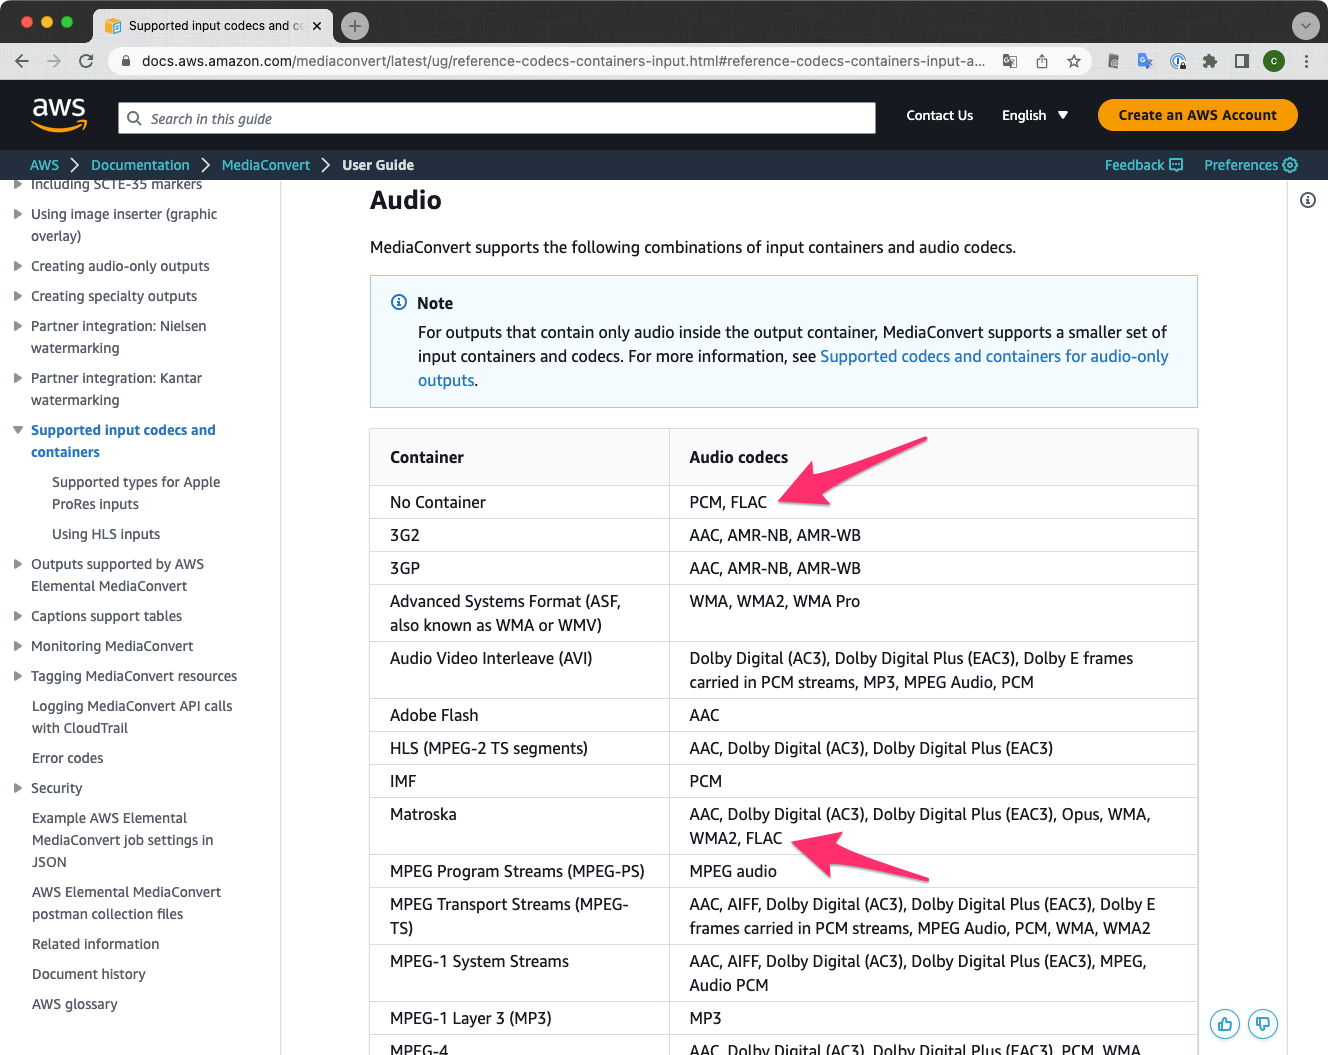Open postman collection files page
The width and height of the screenshot is (1328, 1055).
coord(126,903)
